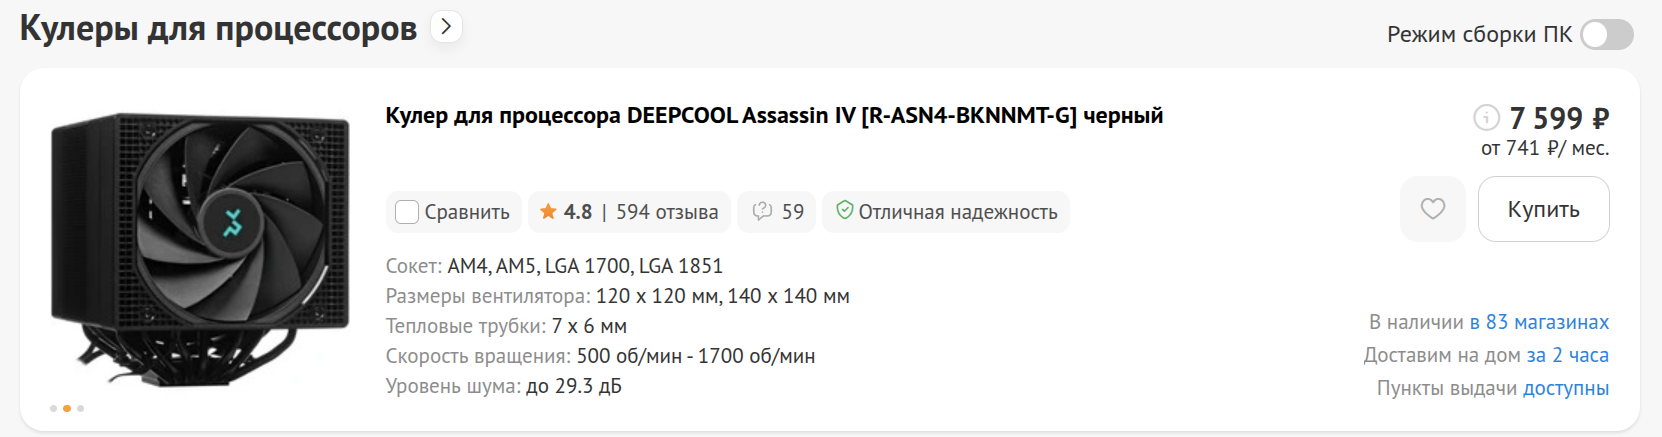Open the comments bubble icon showing 59
The height and width of the screenshot is (437, 1662).
[762, 212]
